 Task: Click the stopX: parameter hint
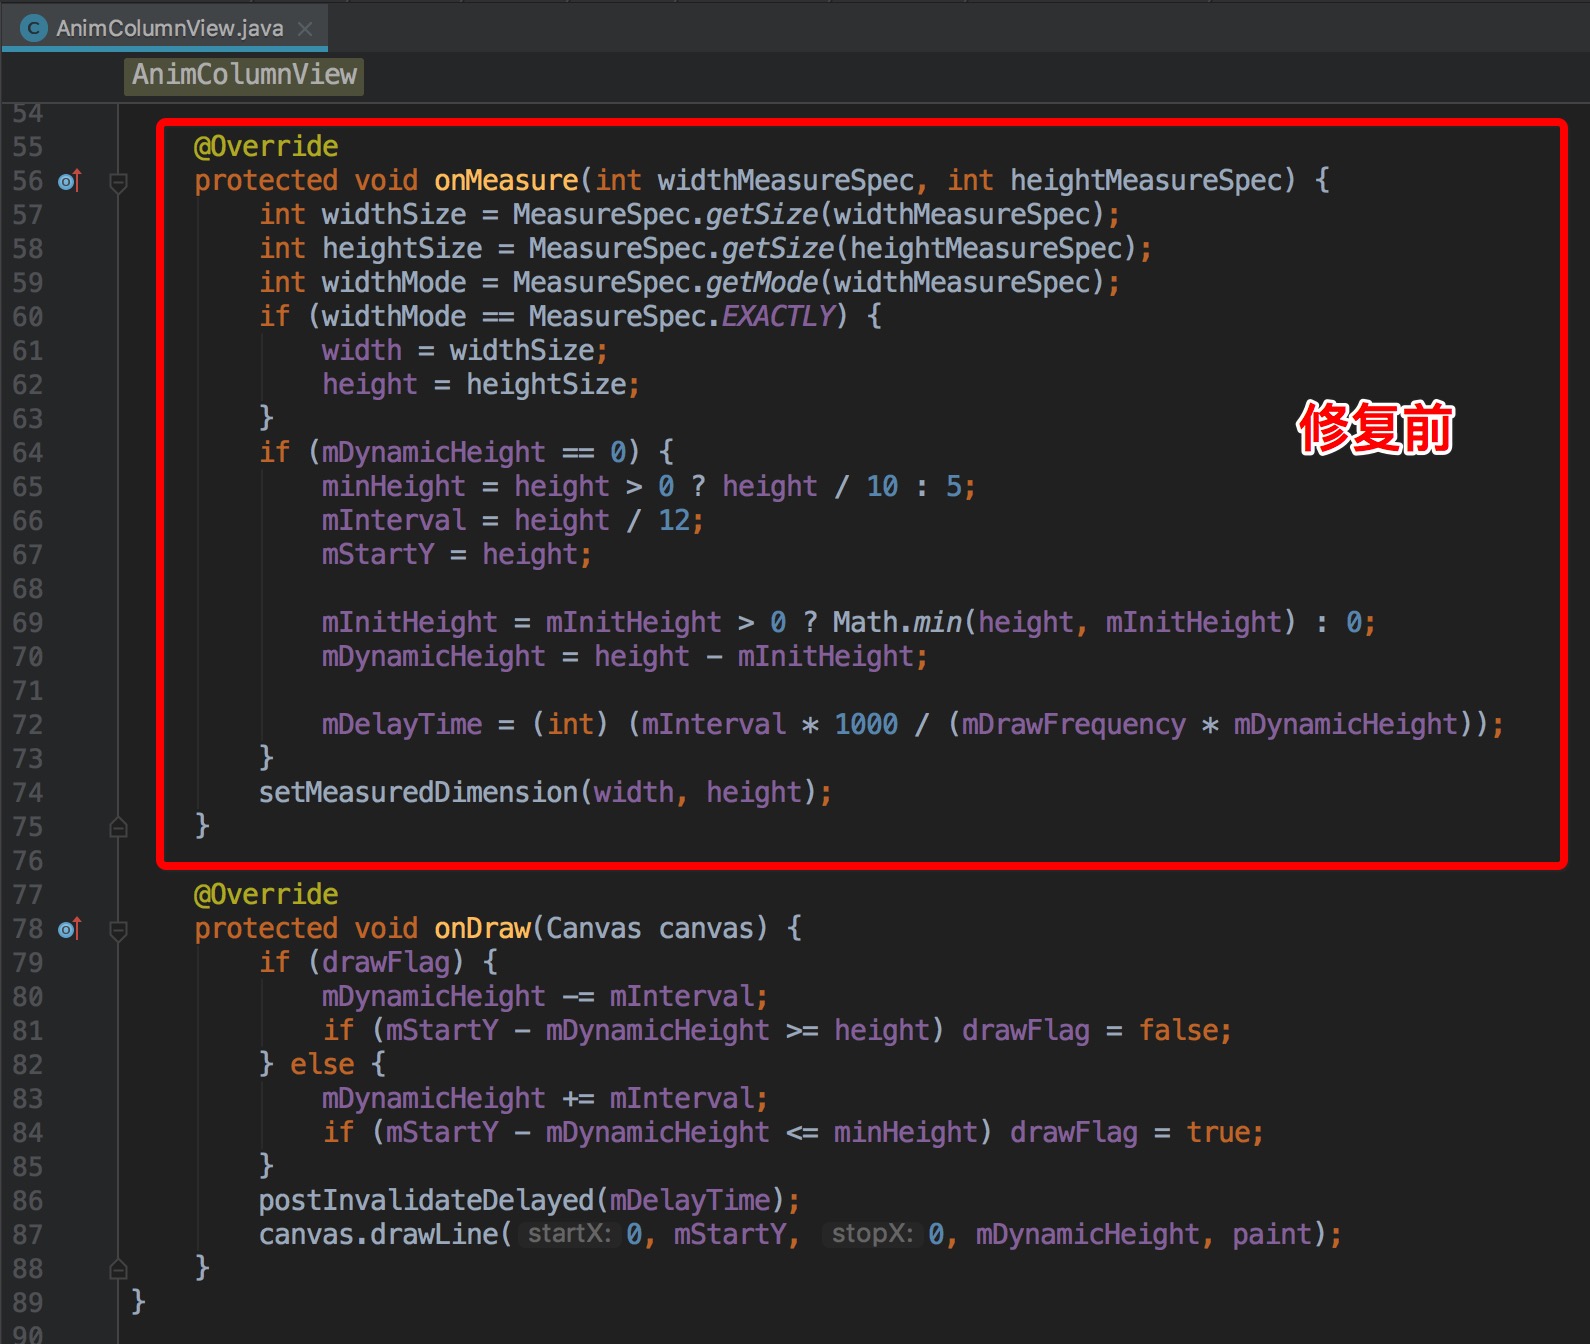tap(872, 1234)
